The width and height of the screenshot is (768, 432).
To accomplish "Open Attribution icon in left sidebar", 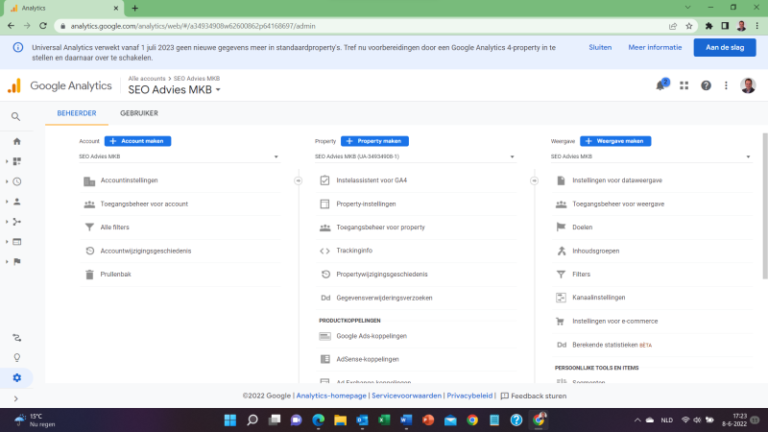I will pos(17,338).
